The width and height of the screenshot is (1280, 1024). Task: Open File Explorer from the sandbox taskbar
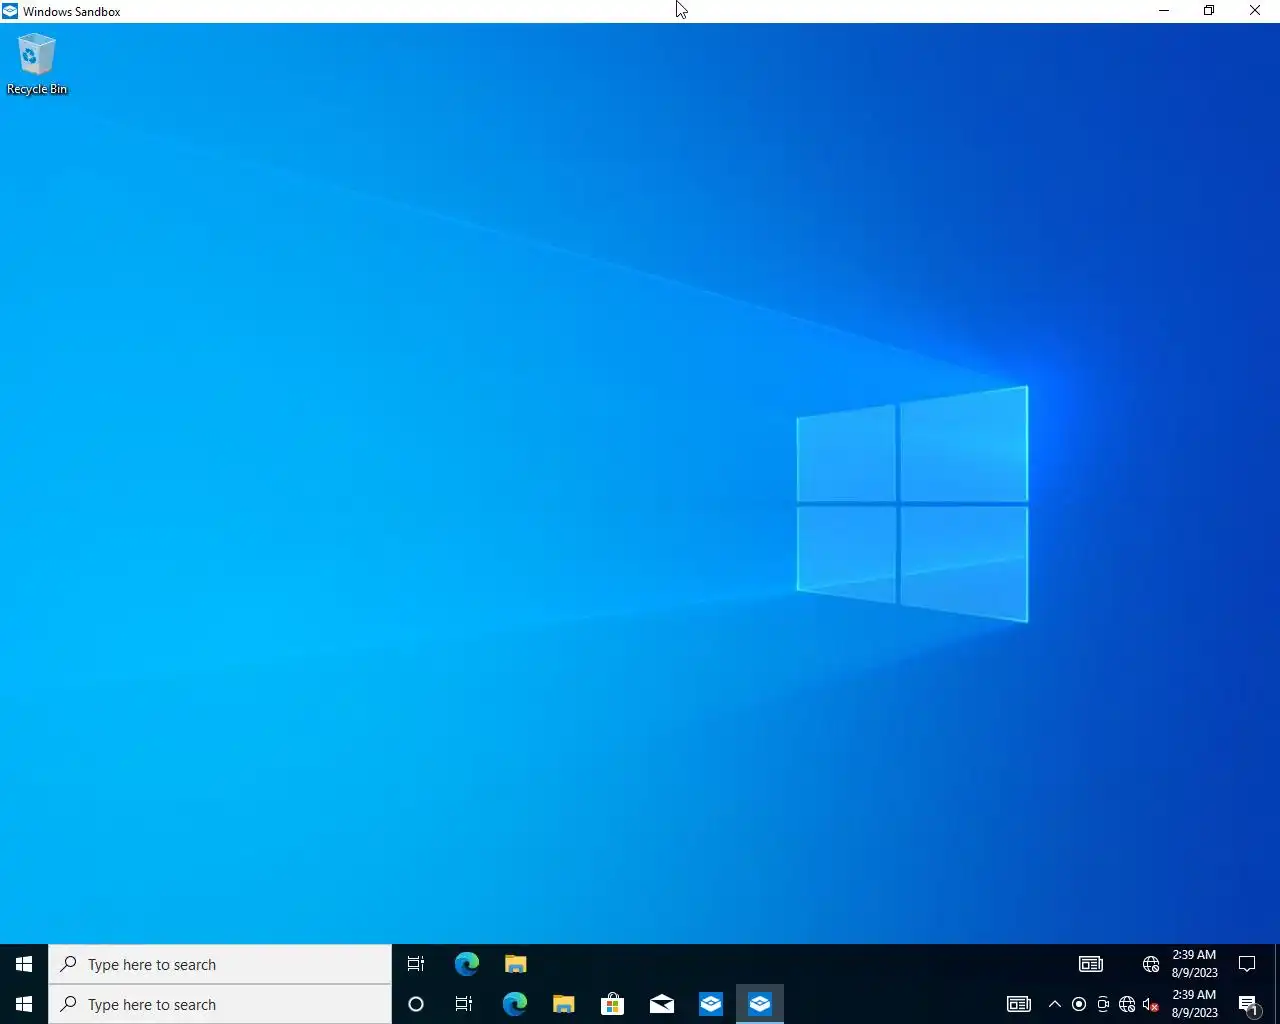point(515,964)
